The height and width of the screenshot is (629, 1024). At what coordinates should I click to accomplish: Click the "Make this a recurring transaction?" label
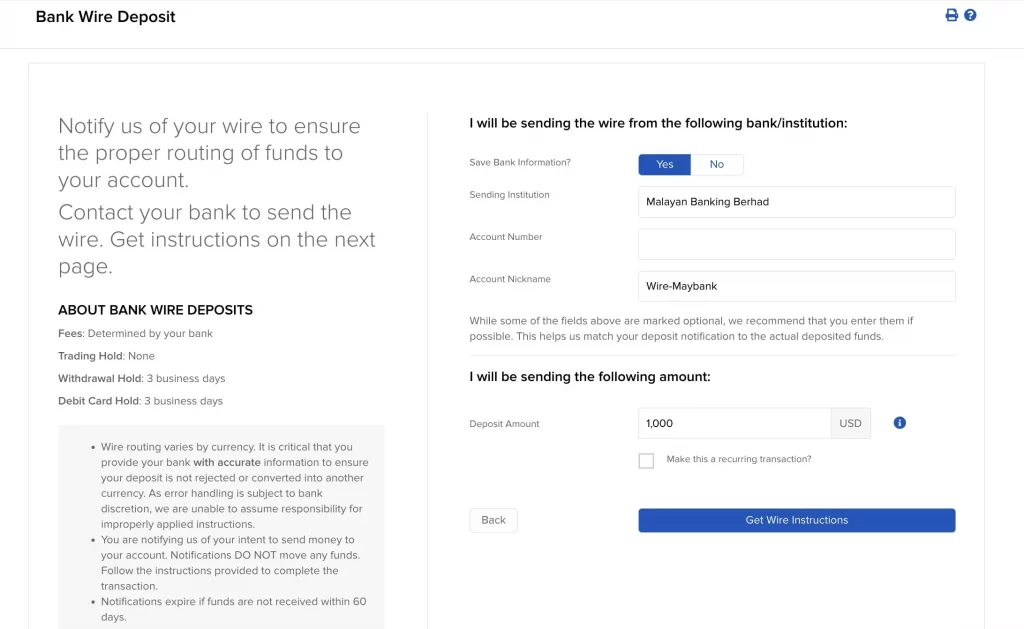point(739,459)
